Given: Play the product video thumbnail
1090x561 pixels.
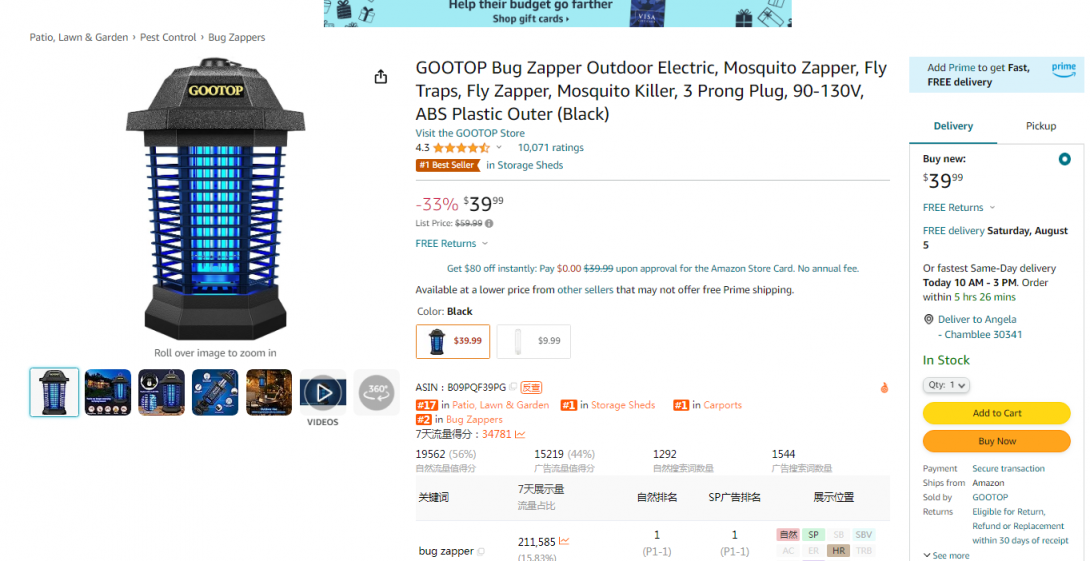Looking at the screenshot, I should [323, 393].
